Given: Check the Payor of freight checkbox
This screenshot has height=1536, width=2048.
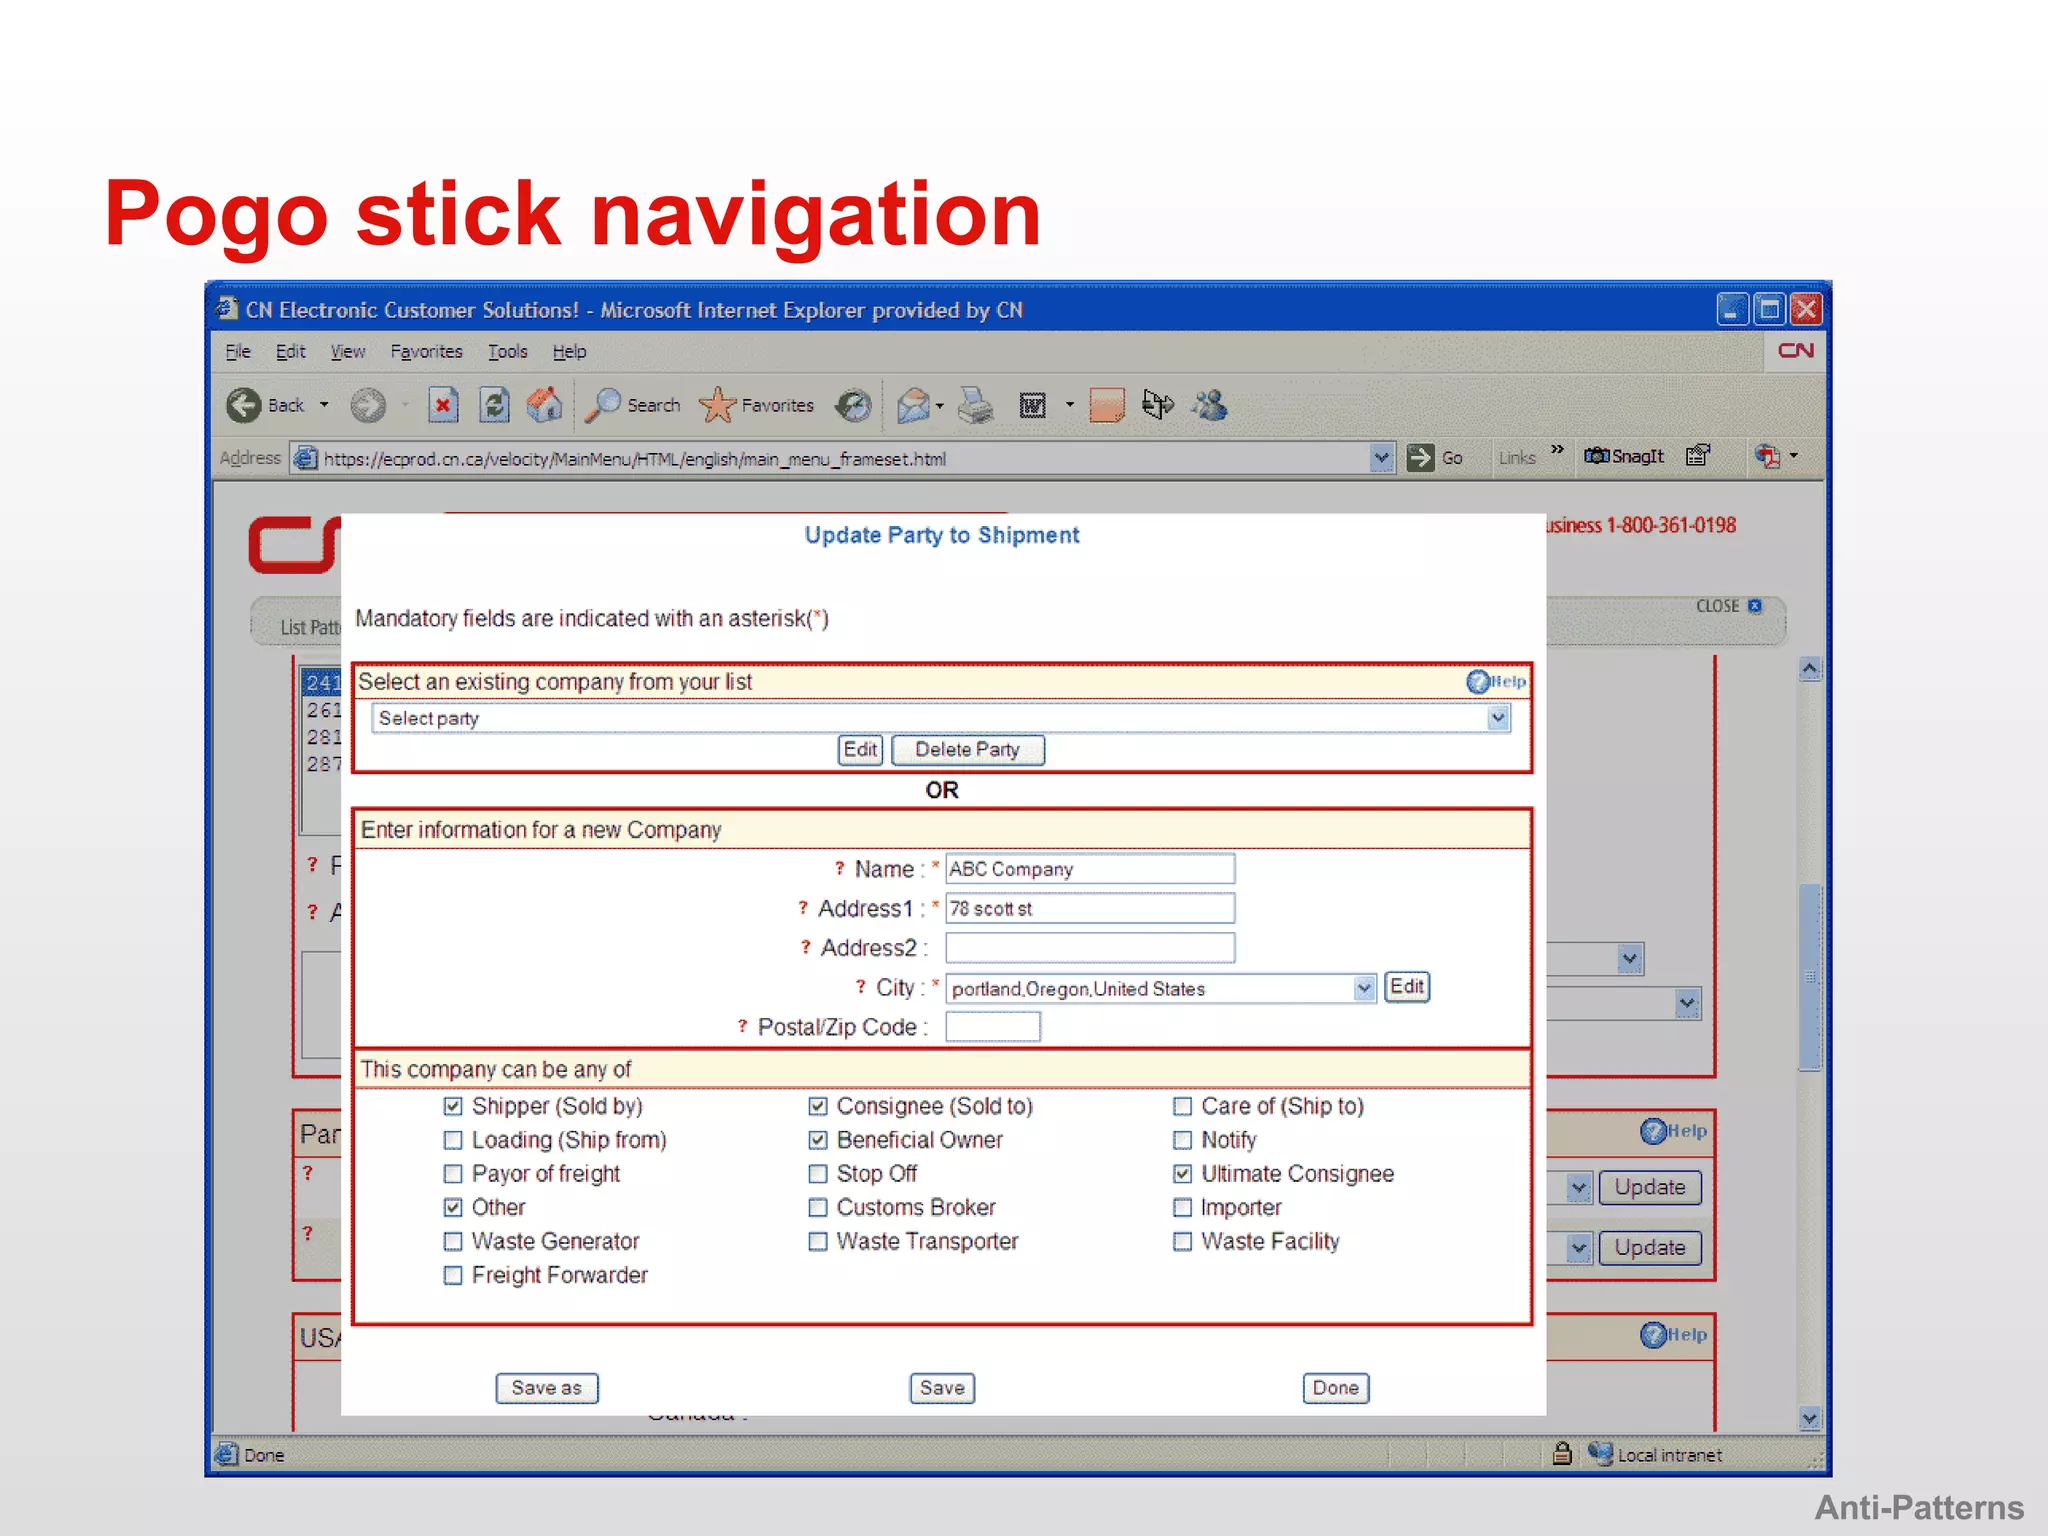Looking at the screenshot, I should click(453, 1173).
